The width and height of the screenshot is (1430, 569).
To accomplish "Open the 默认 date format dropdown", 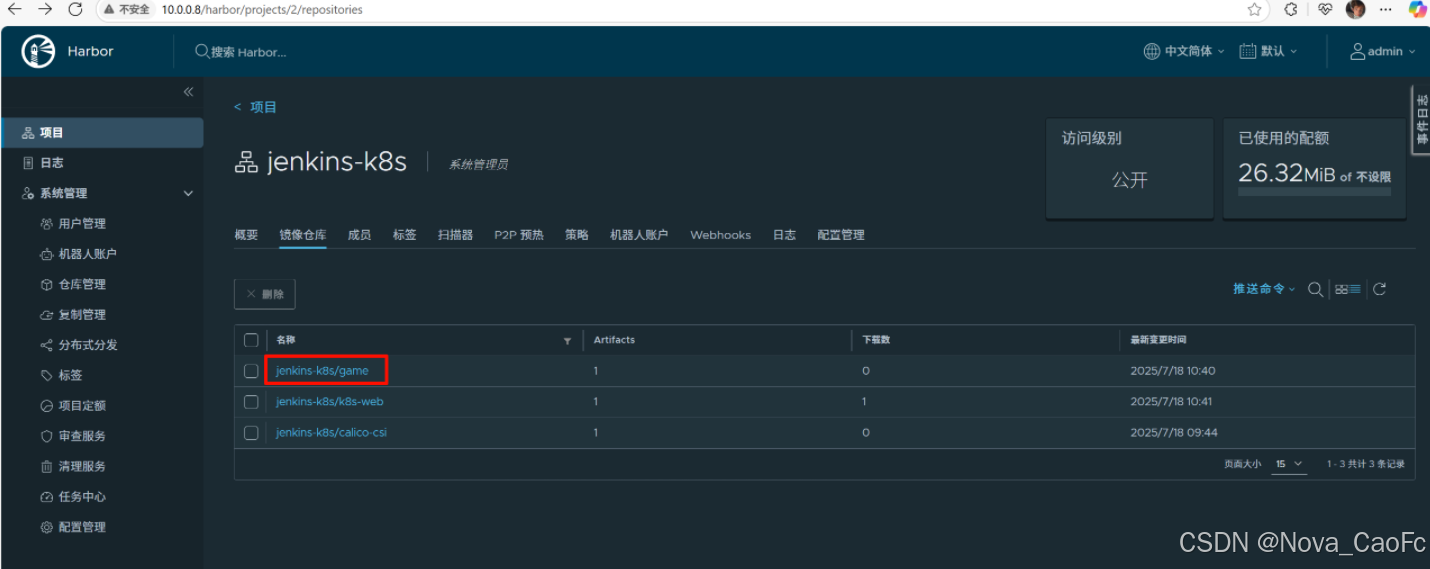I will pos(1268,51).
